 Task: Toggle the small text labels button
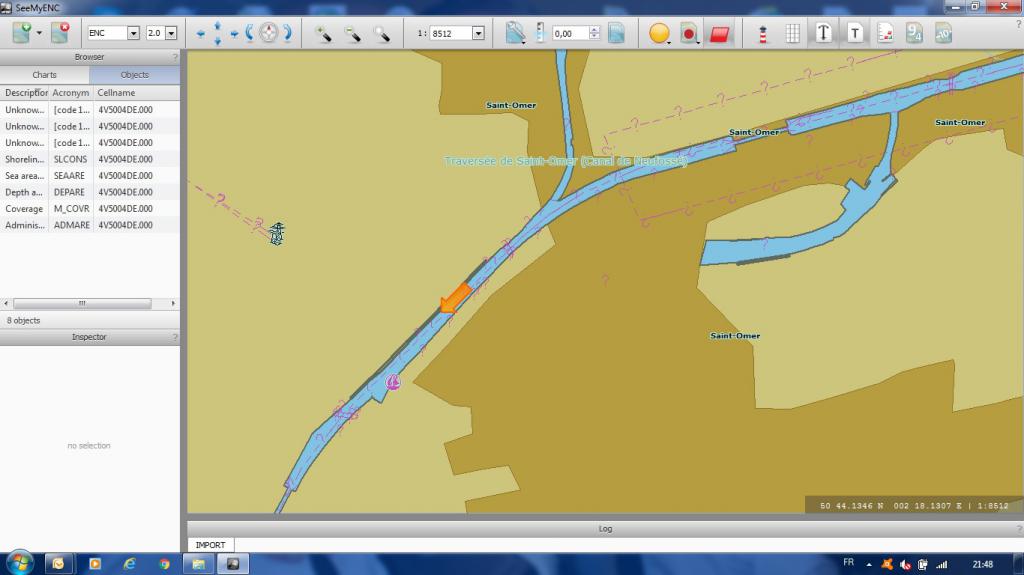click(x=855, y=33)
